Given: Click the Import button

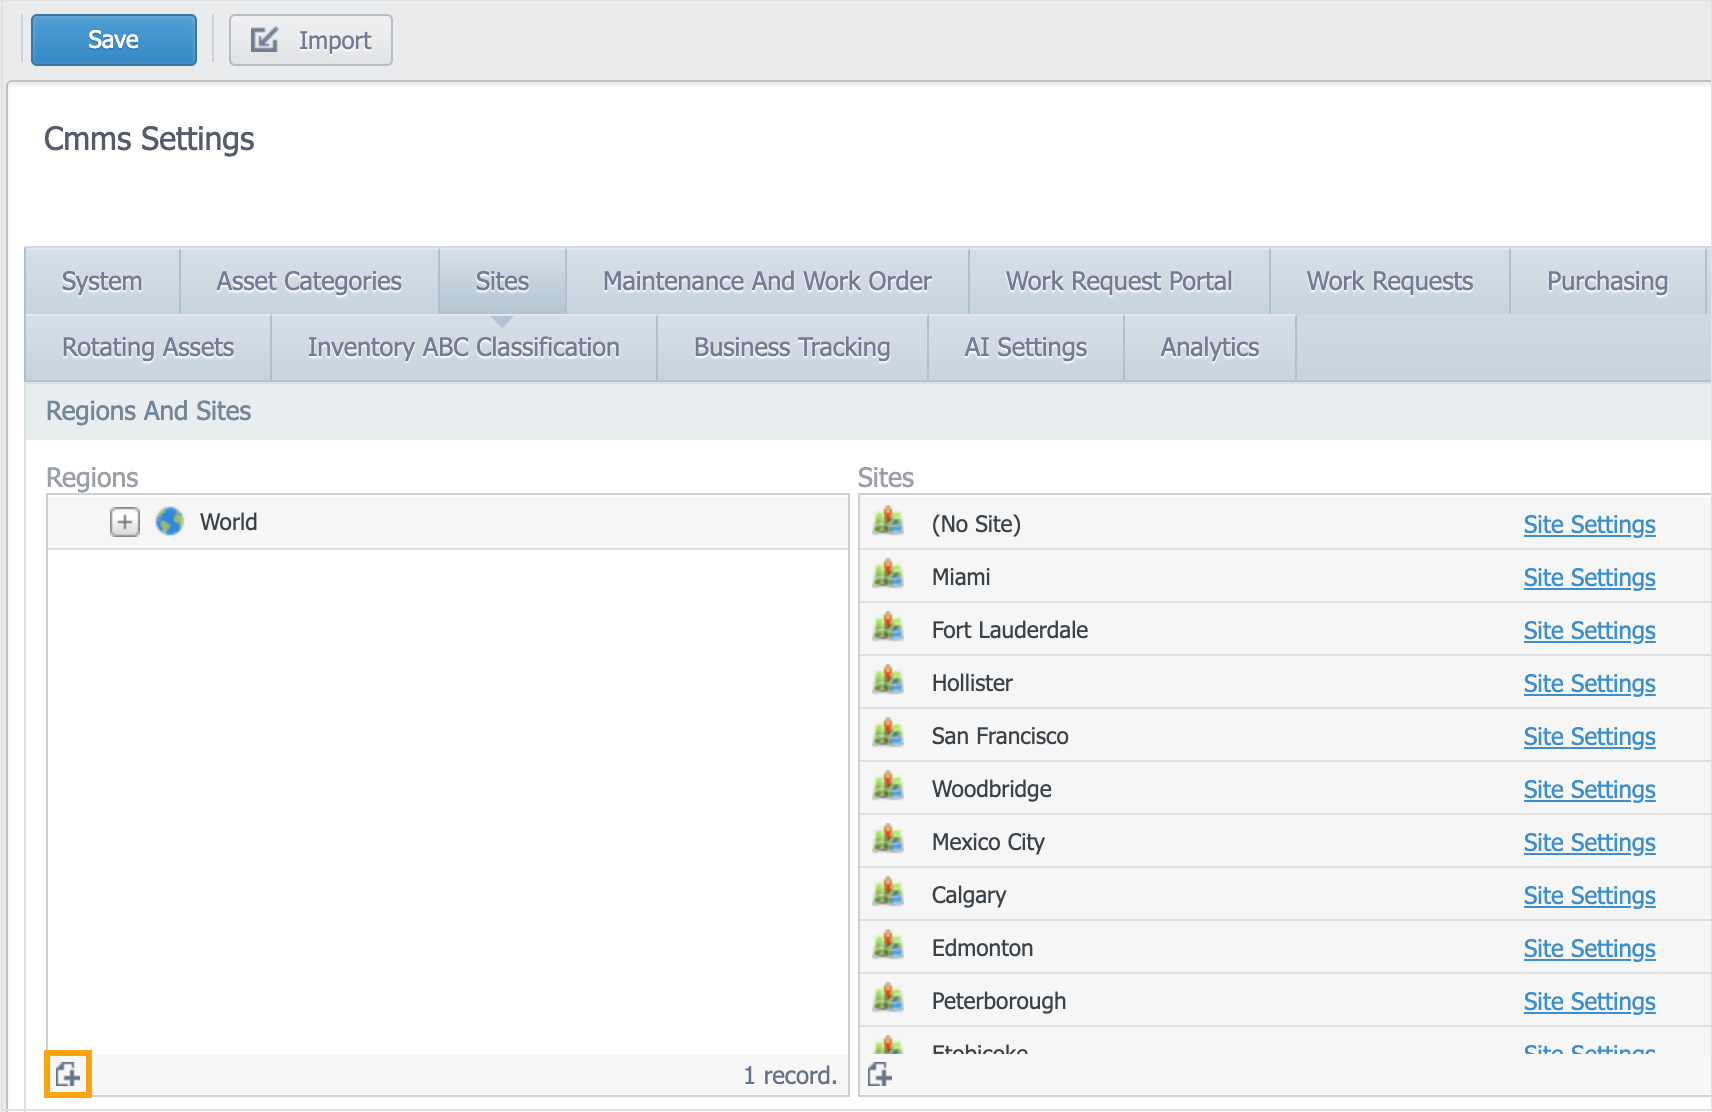Looking at the screenshot, I should point(311,40).
